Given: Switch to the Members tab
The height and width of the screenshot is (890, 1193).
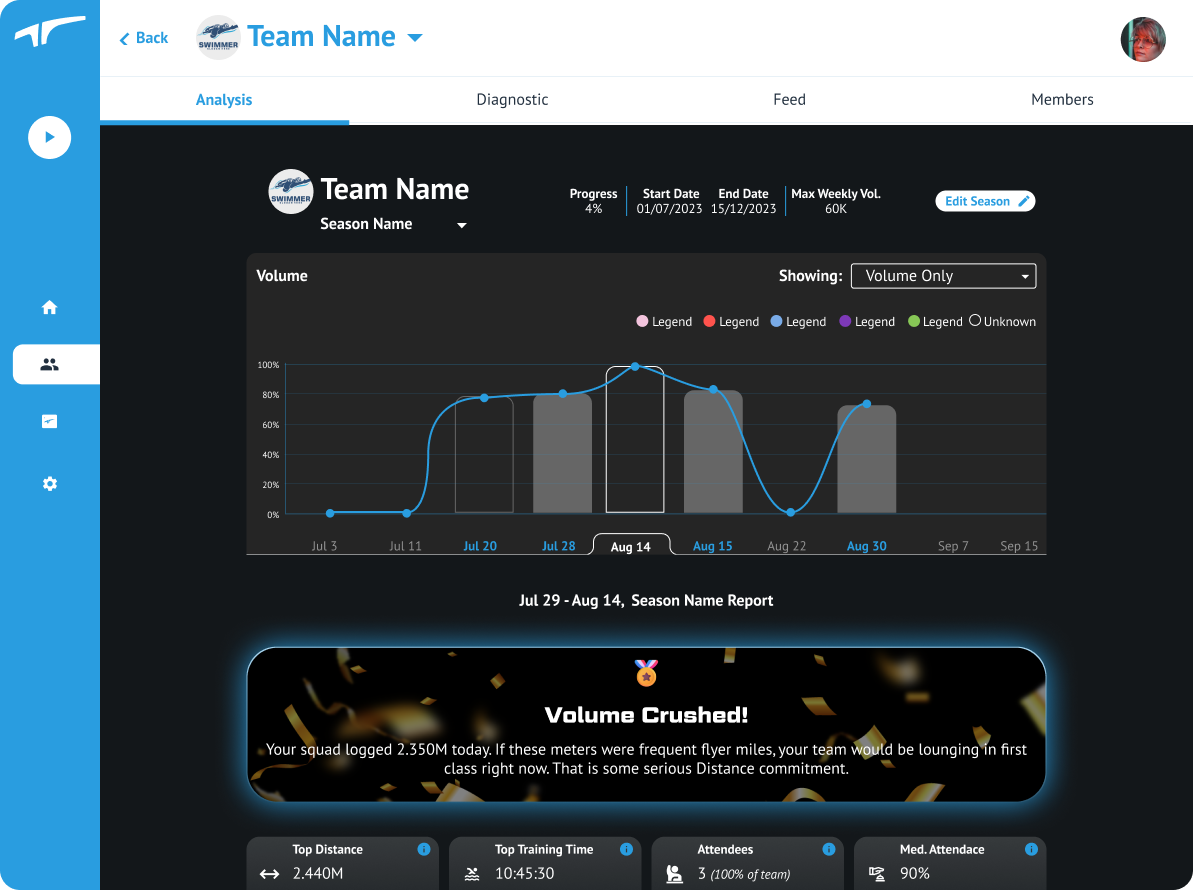Looking at the screenshot, I should coord(1062,100).
